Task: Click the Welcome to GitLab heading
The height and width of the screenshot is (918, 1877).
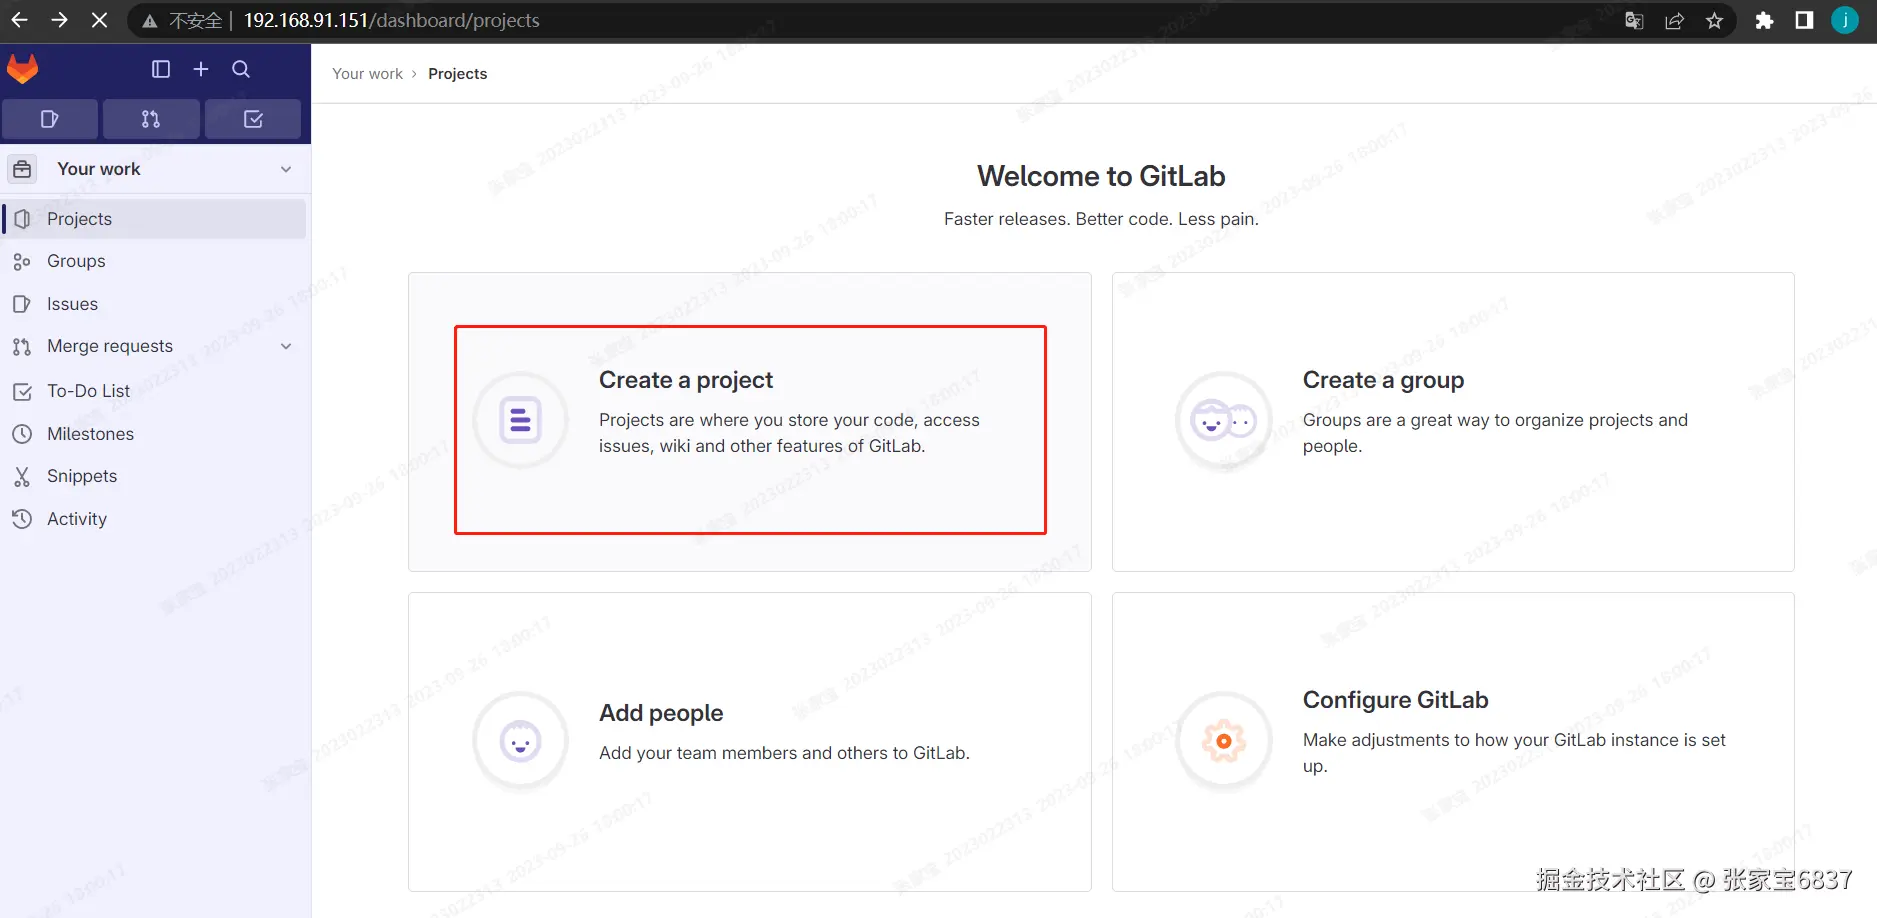Action: coord(1101,176)
